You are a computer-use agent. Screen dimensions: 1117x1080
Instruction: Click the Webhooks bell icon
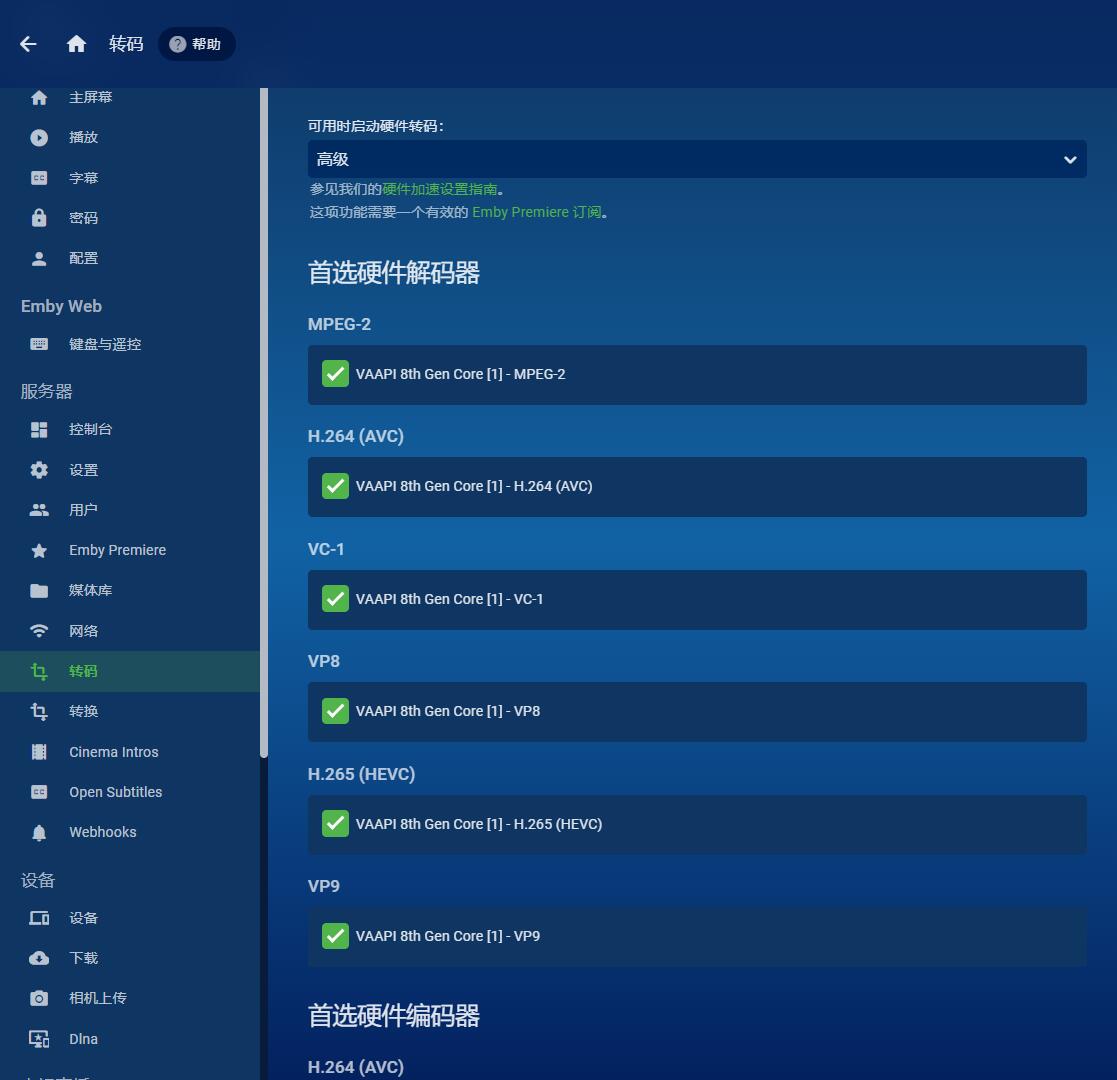39,833
